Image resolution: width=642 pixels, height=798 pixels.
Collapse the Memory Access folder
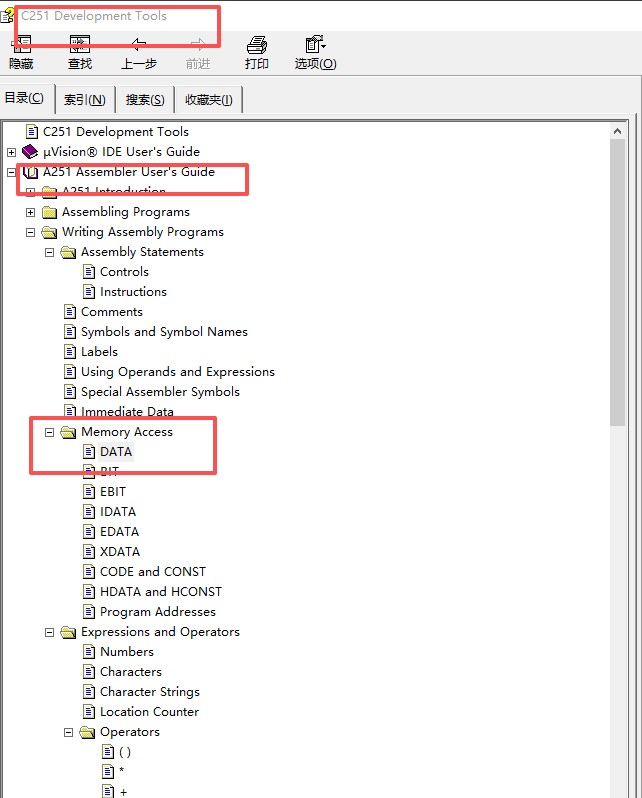pos(49,432)
